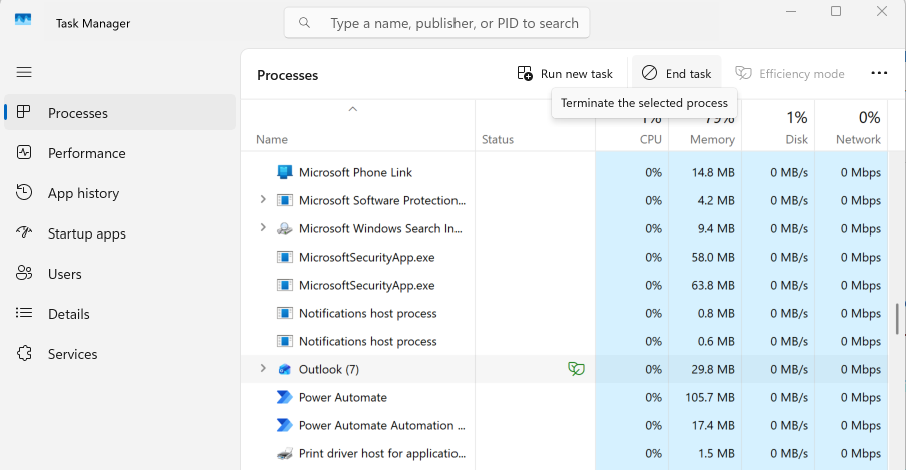
Task: Open the hamburger navigation menu
Action: click(24, 72)
